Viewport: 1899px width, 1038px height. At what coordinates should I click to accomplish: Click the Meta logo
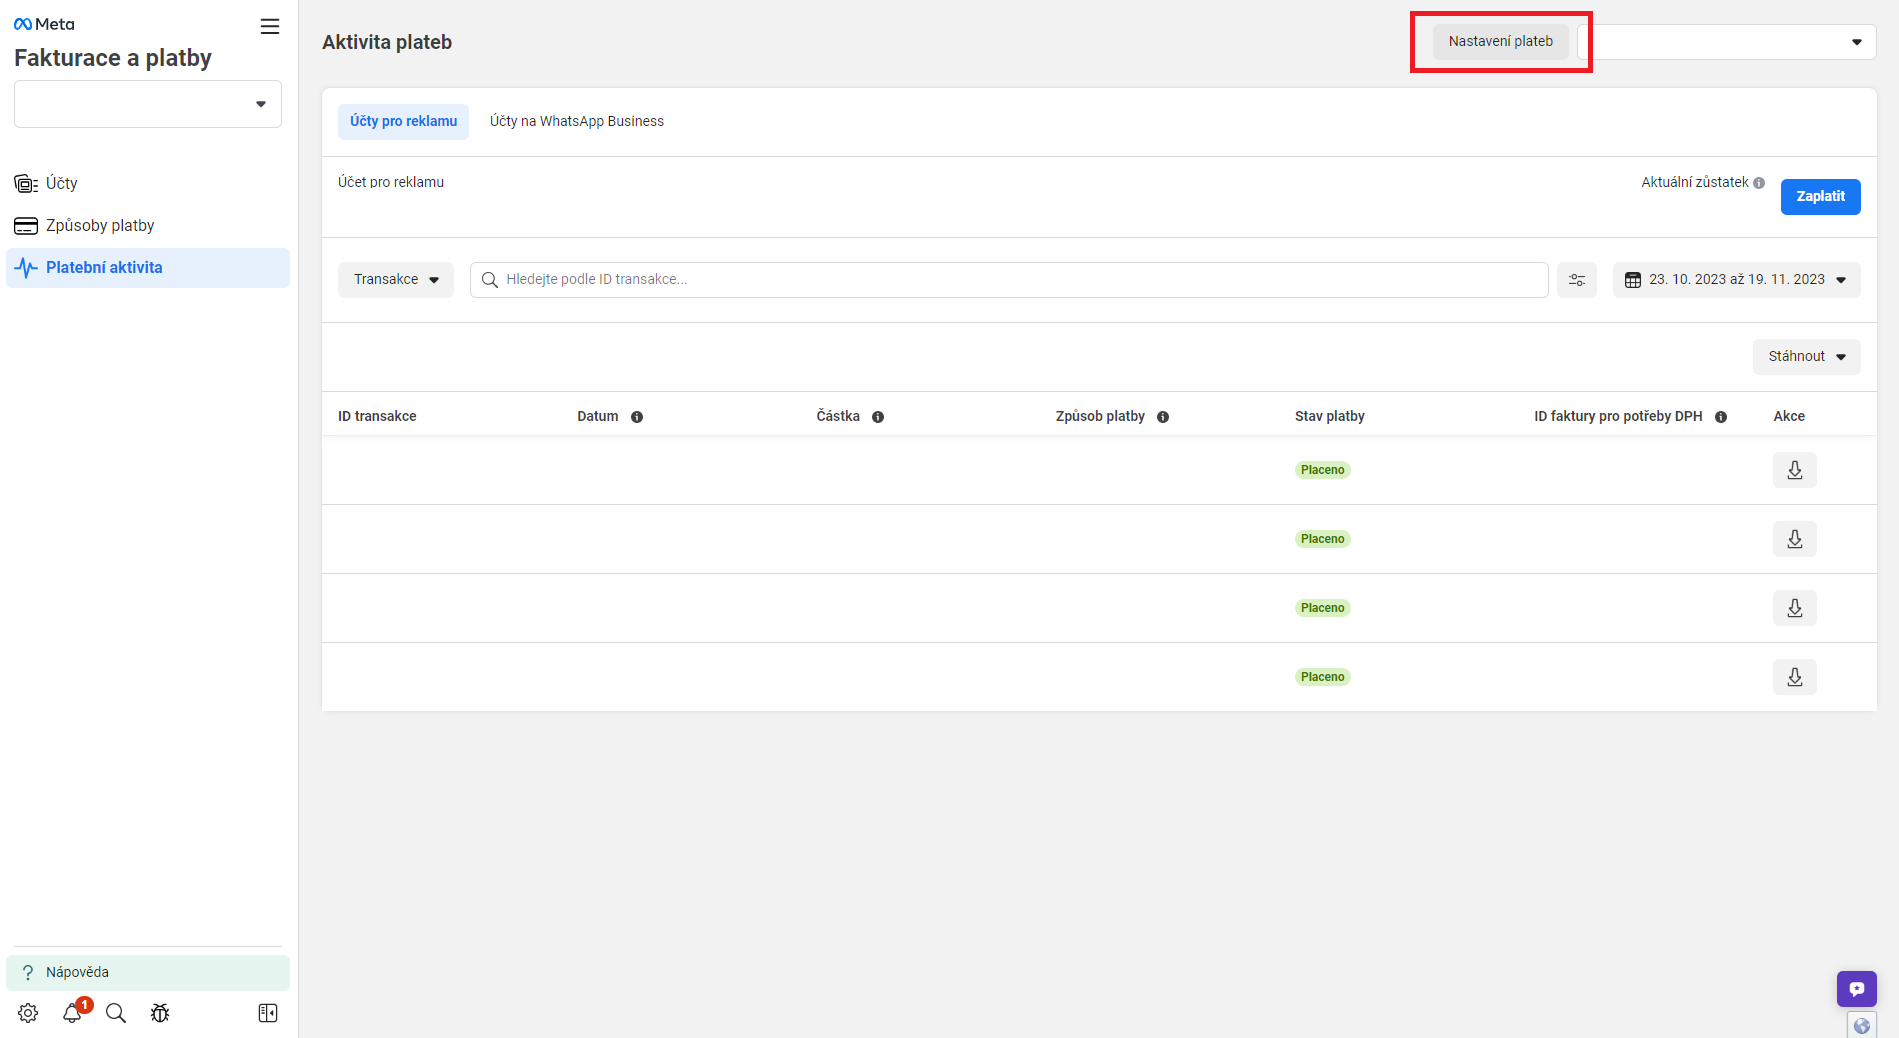45,24
